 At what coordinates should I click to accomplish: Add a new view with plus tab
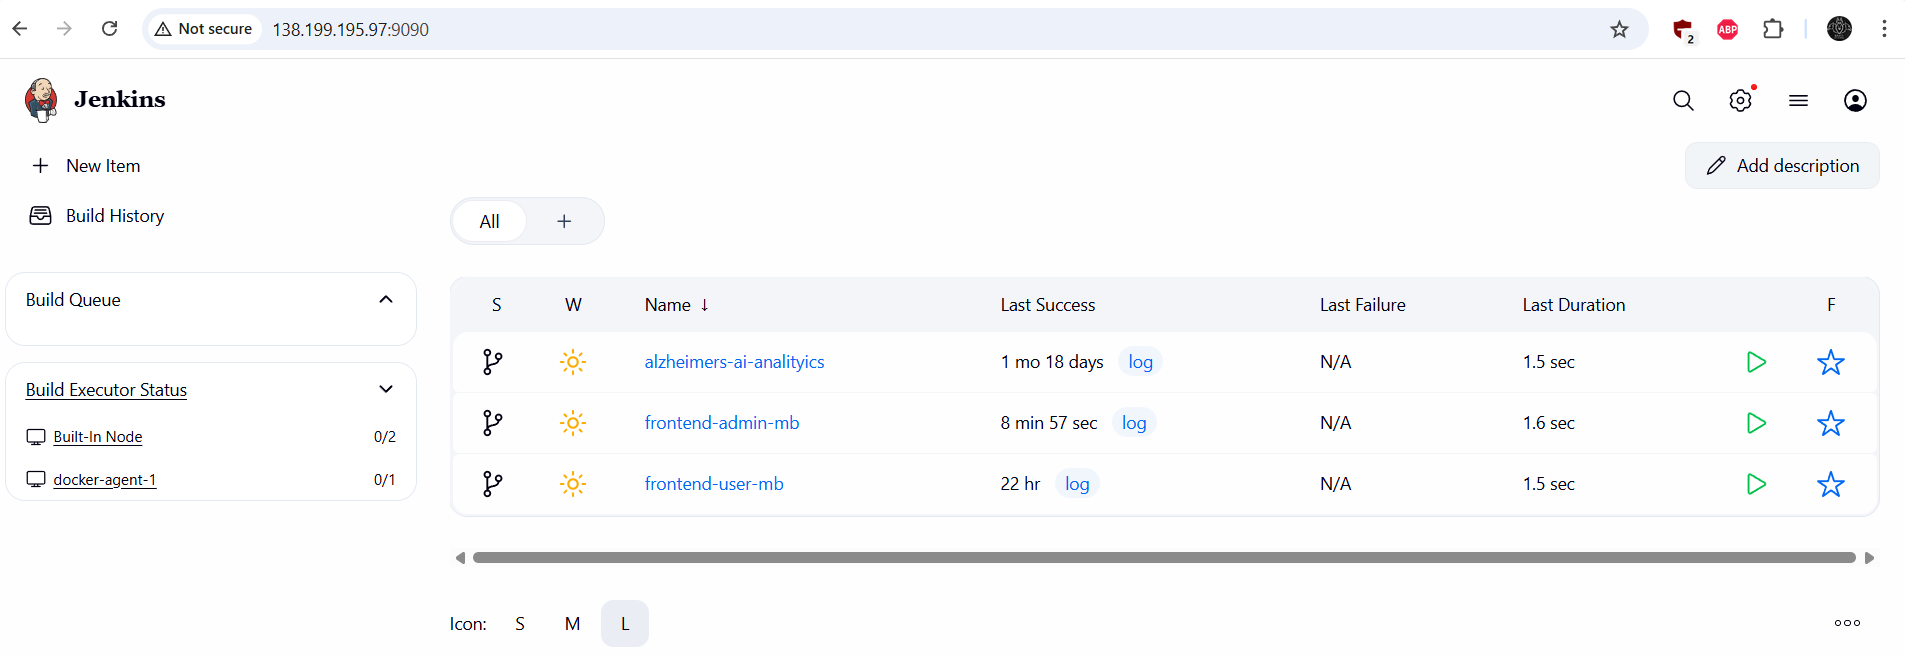[x=564, y=221]
